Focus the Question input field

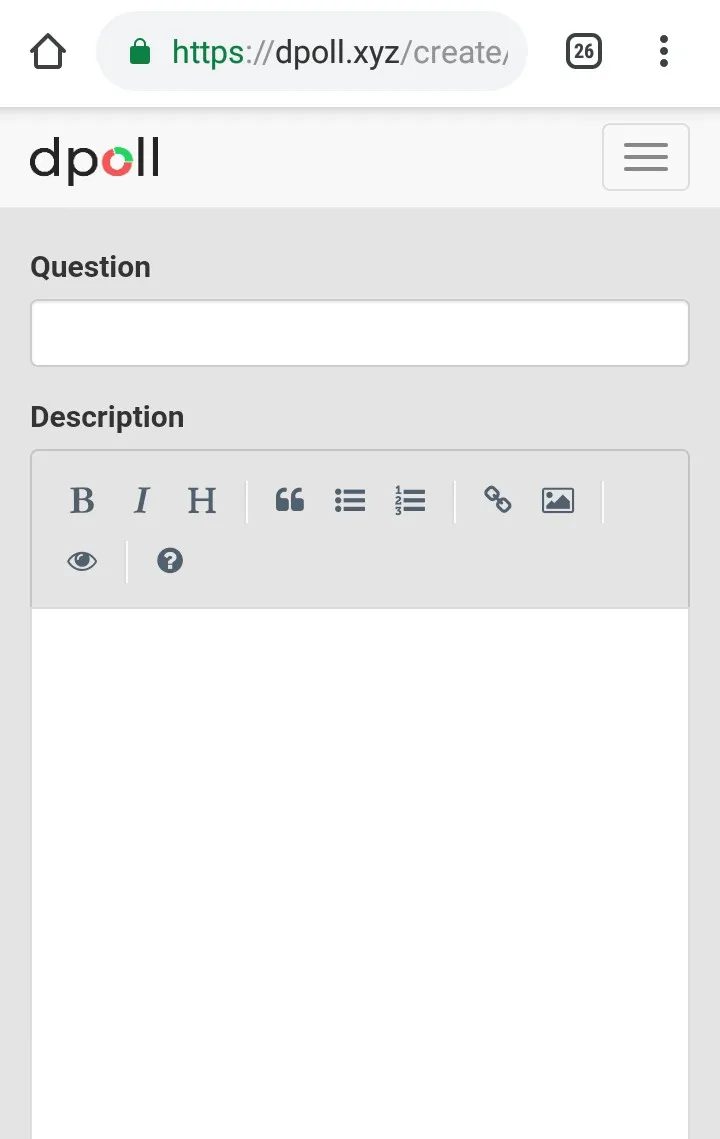pos(360,333)
